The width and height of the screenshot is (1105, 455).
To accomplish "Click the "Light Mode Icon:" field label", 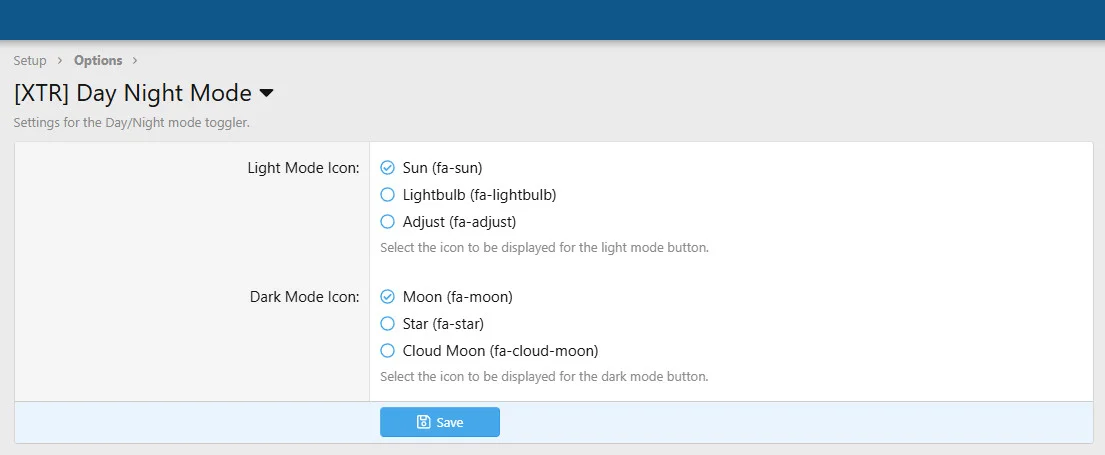I will tap(303, 168).
